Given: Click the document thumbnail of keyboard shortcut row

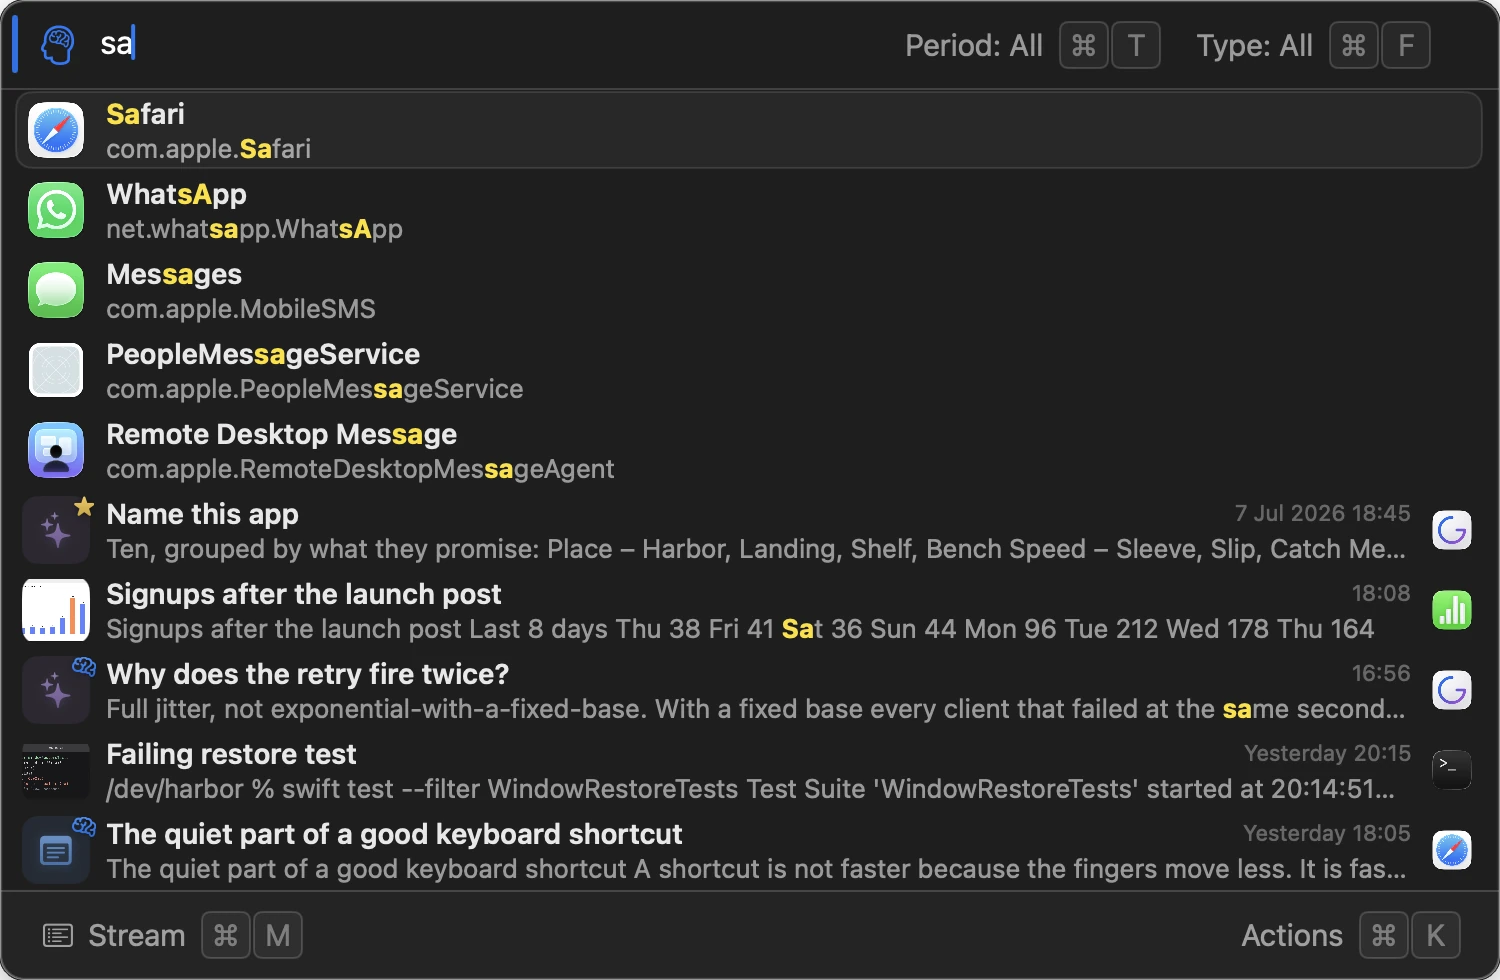Looking at the screenshot, I should click(x=56, y=850).
